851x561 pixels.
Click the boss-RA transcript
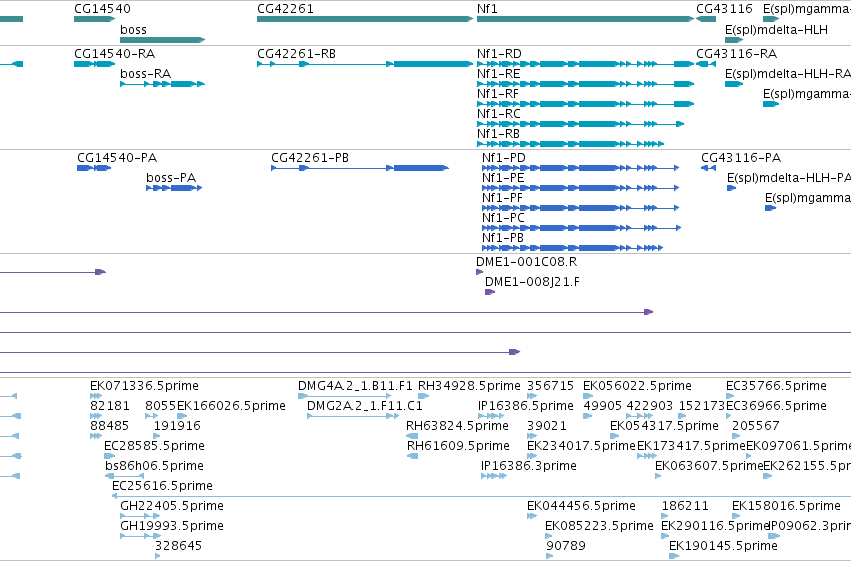tap(162, 84)
